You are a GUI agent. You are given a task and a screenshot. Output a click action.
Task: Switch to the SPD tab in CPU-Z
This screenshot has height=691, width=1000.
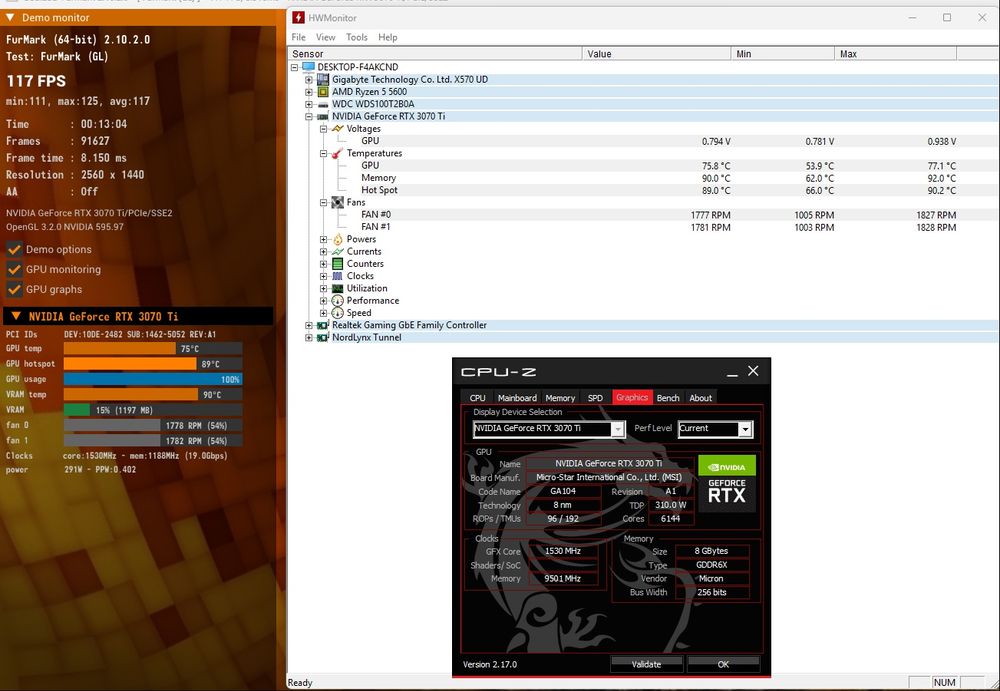(x=595, y=398)
